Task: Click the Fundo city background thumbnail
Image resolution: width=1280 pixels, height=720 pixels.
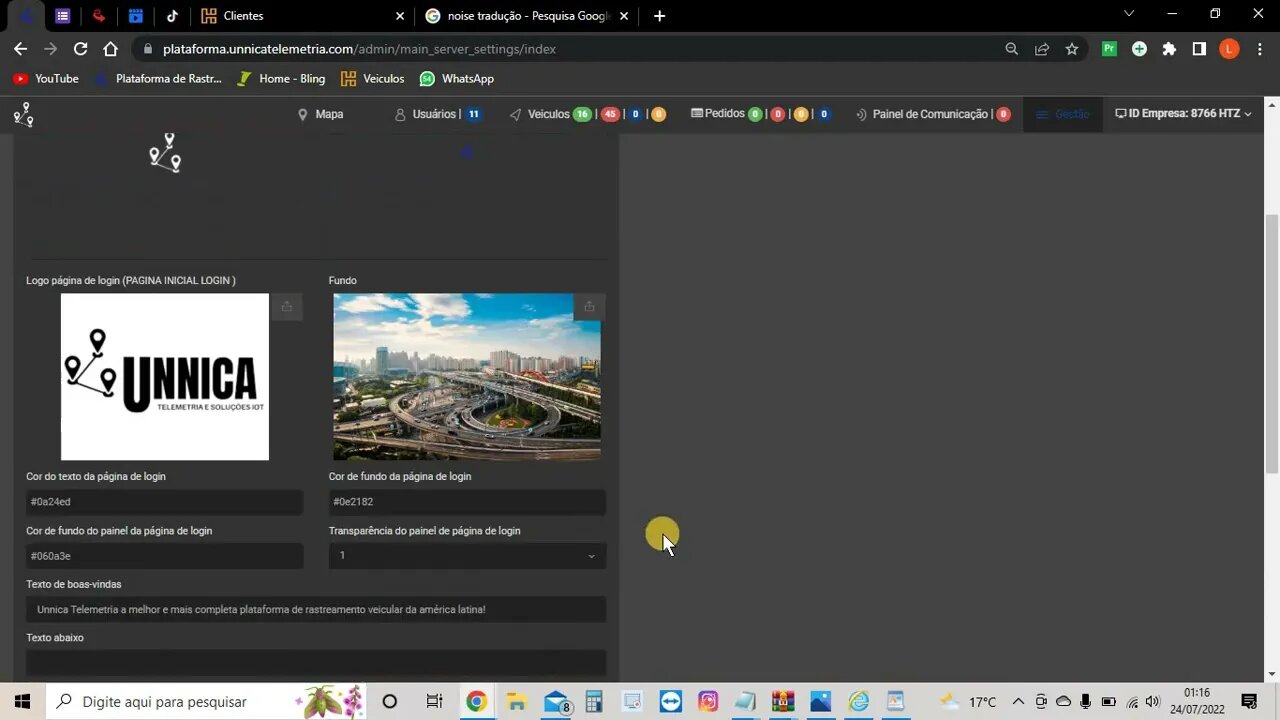Action: tap(467, 377)
